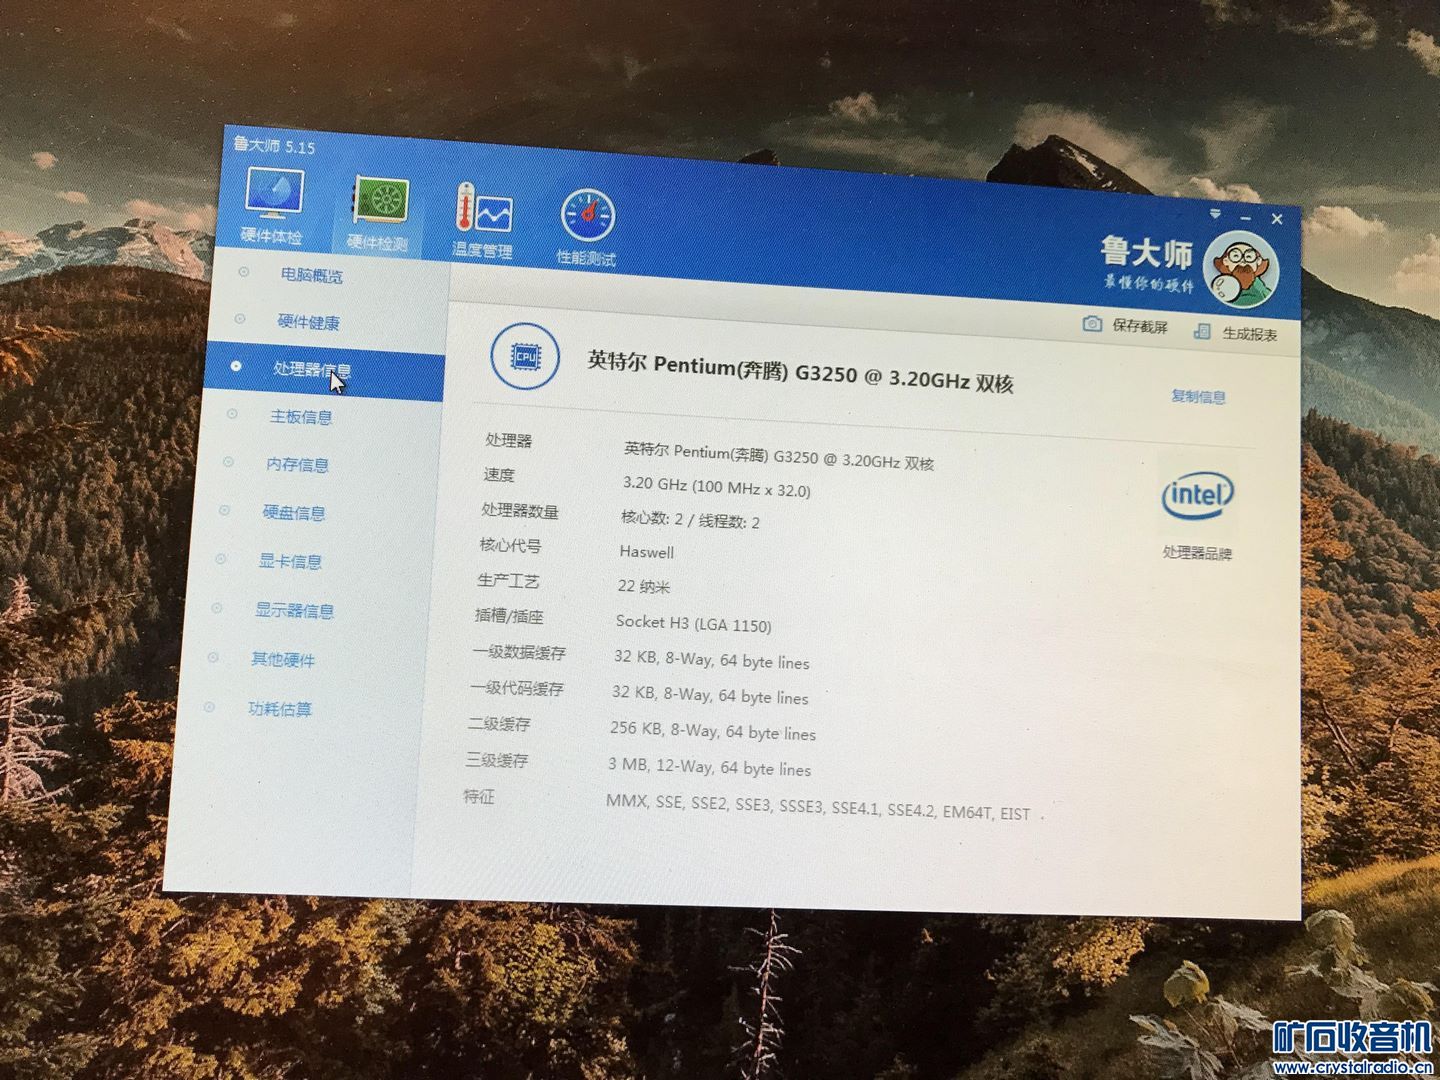1440x1080 pixels.
Task: Minimize the 鲁大师 window
Action: (x=1245, y=217)
